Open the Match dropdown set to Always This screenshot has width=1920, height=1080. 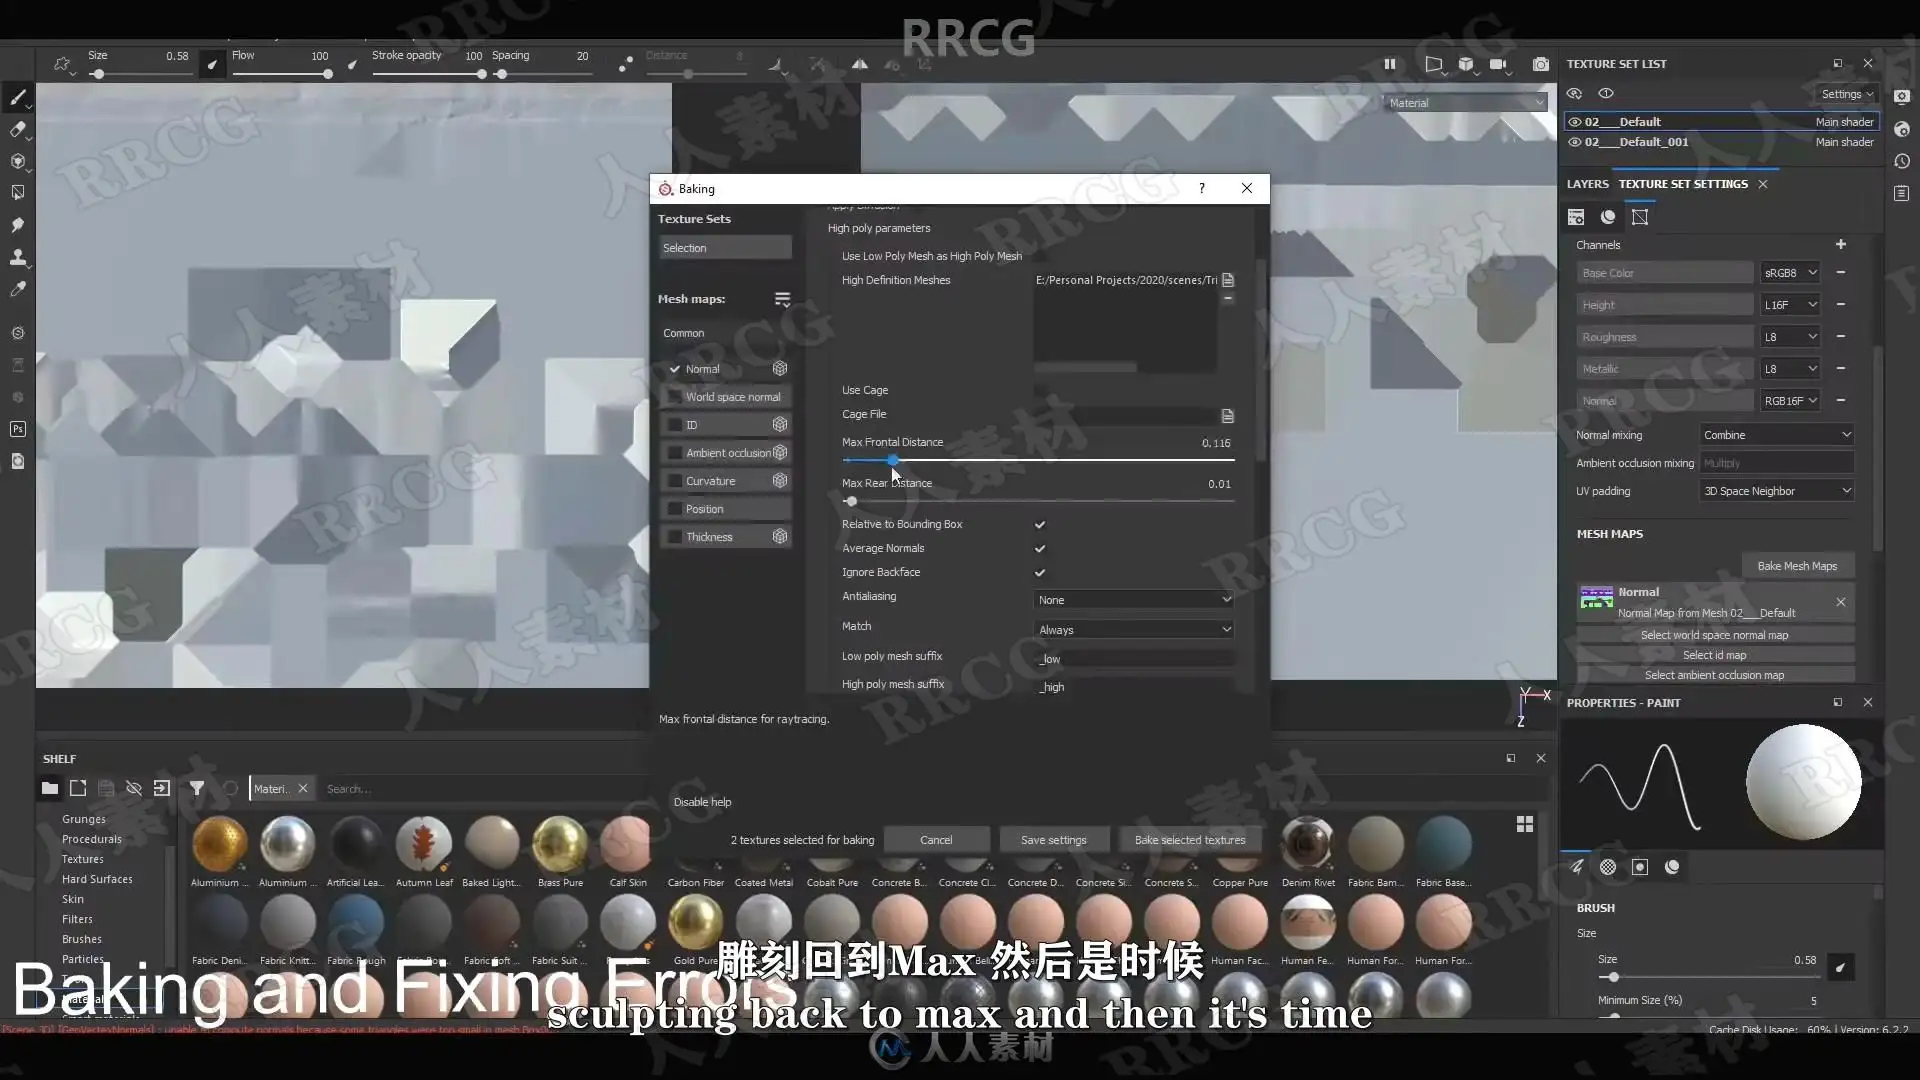pos(1134,630)
